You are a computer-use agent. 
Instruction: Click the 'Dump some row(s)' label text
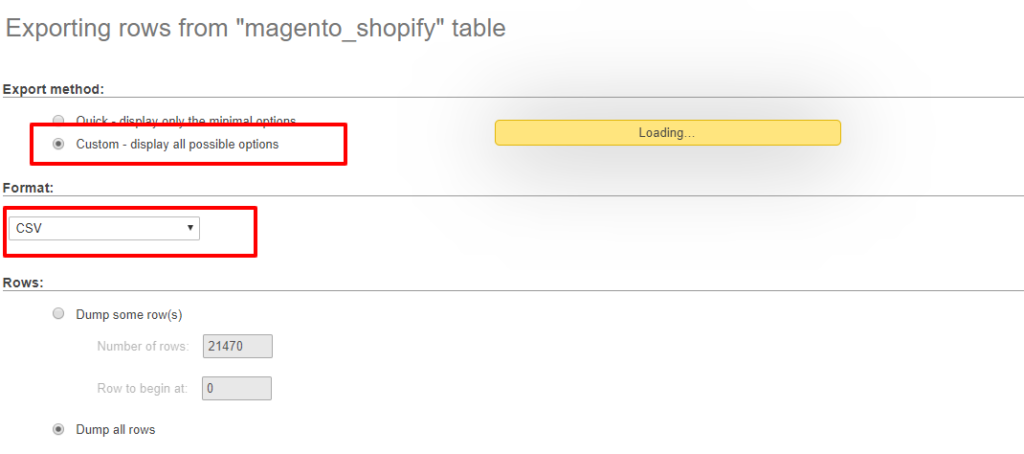click(x=129, y=314)
